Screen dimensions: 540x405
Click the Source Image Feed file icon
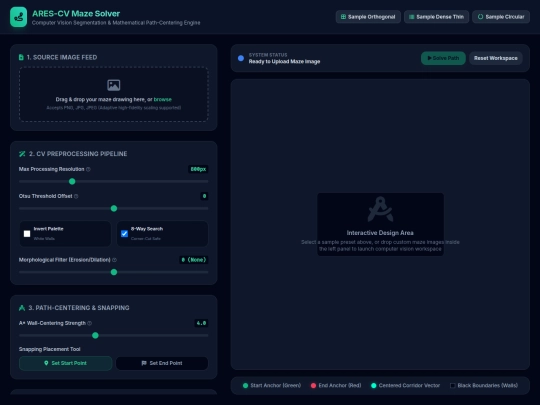pos(21,57)
